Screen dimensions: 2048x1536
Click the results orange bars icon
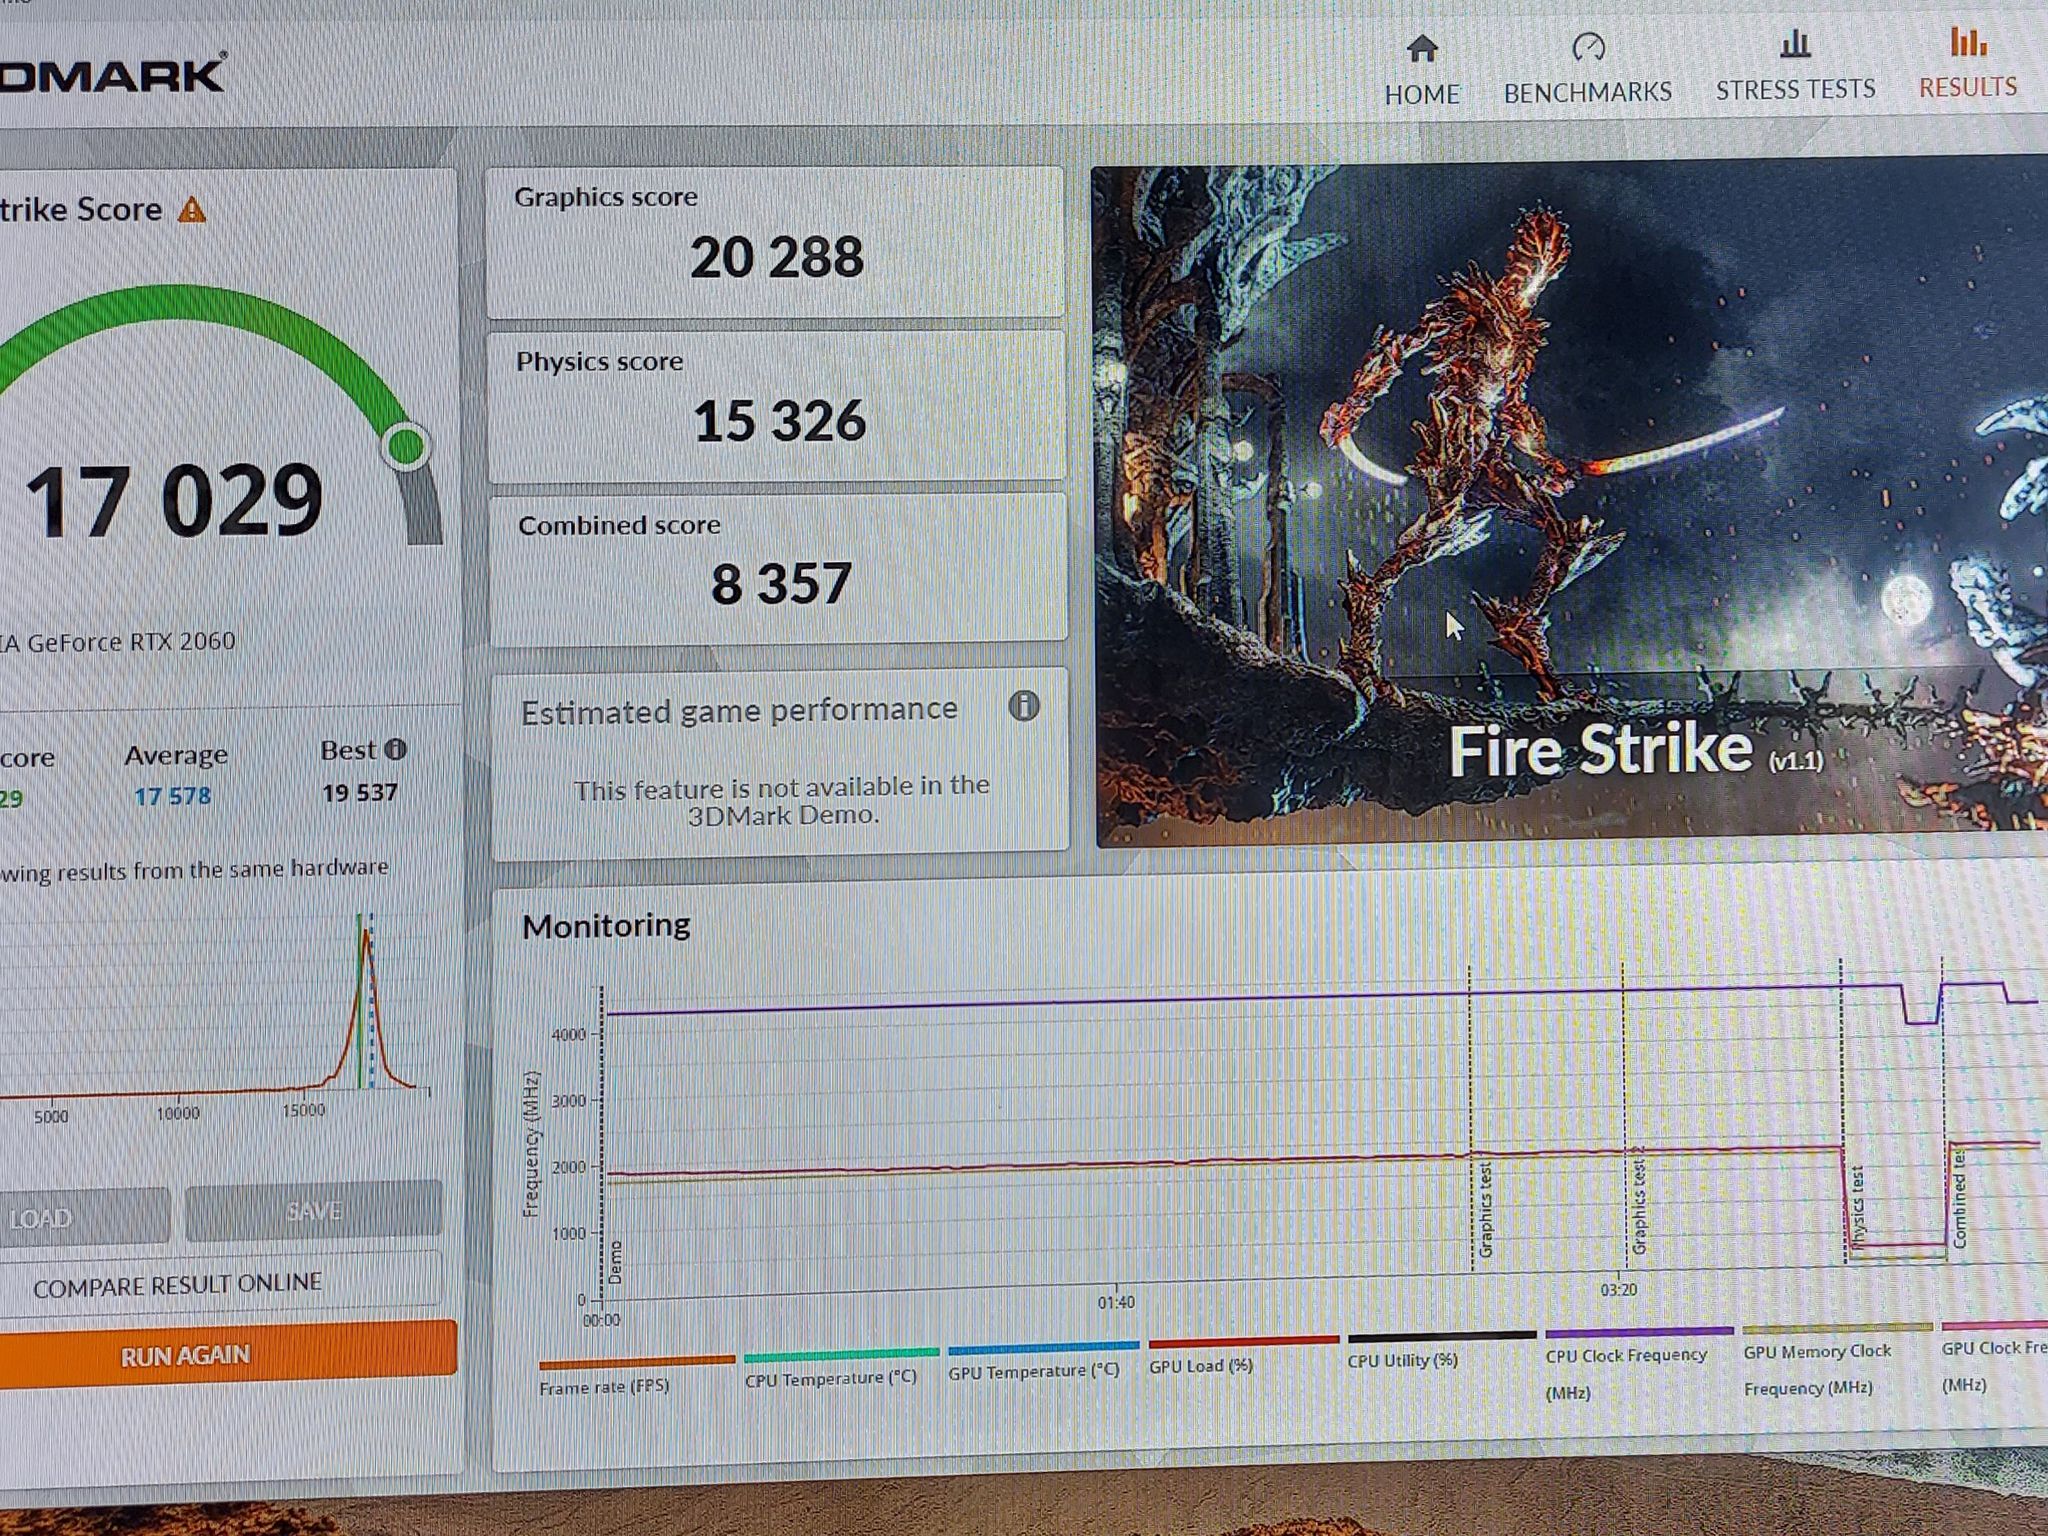1968,41
